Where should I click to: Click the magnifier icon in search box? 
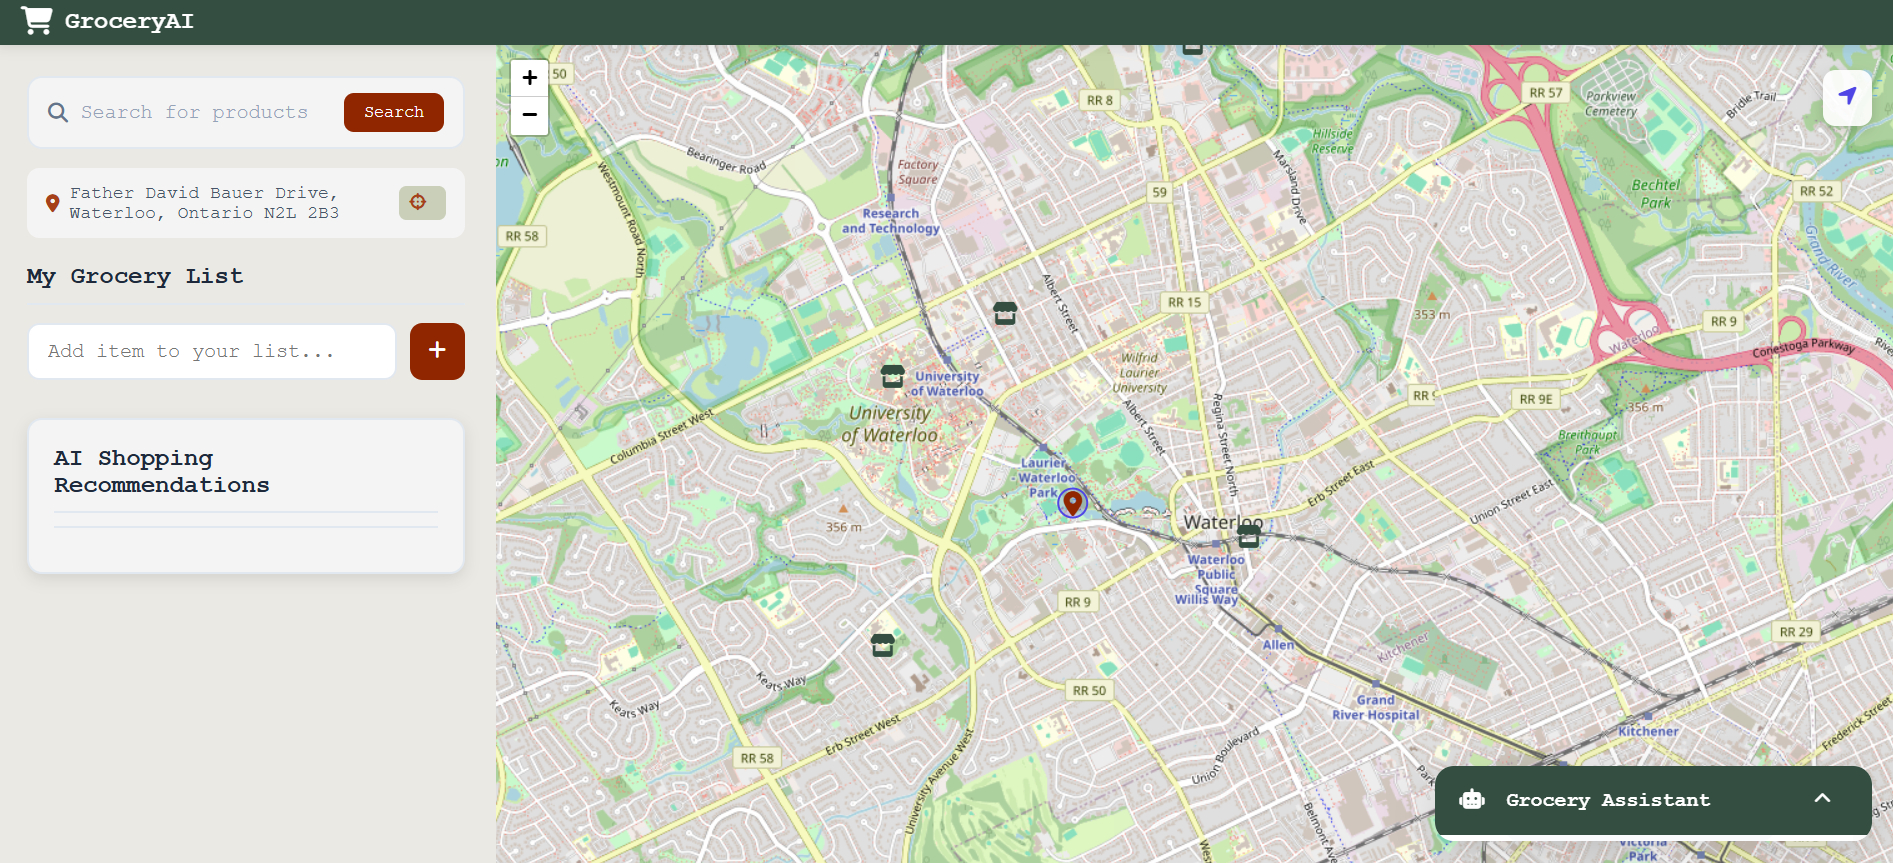point(58,113)
